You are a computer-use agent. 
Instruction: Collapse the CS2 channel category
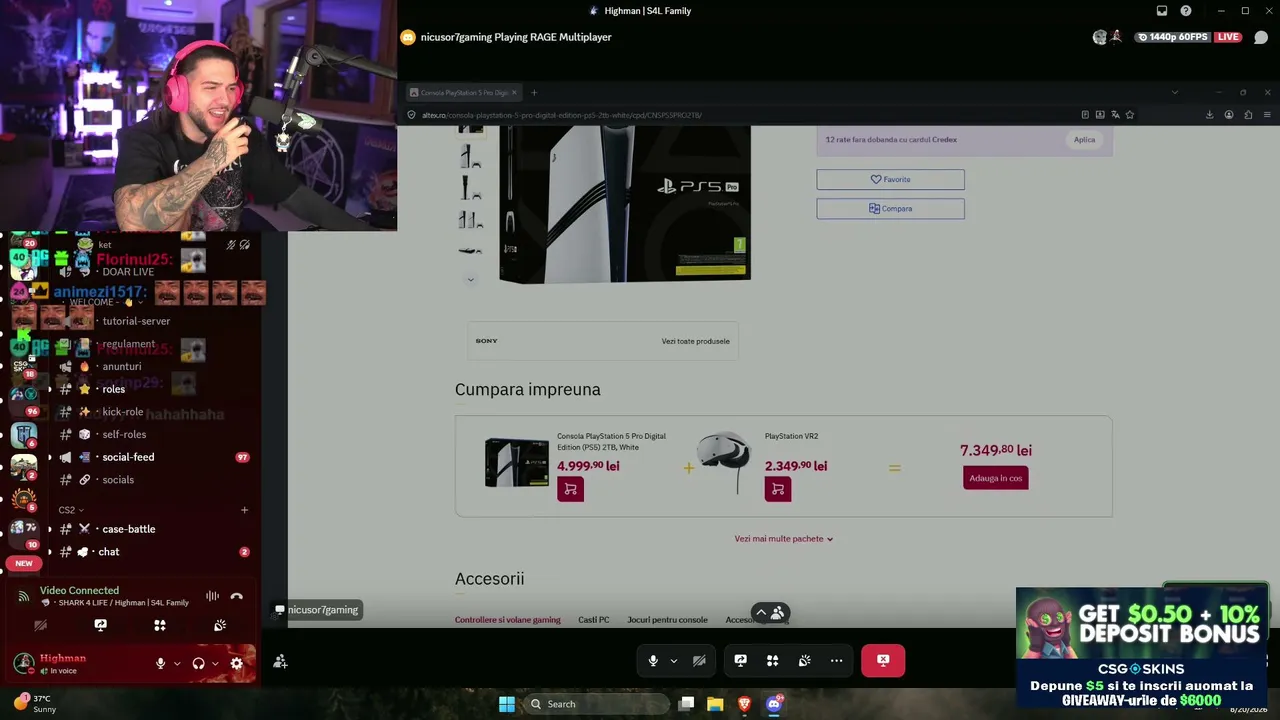[x=71, y=510]
